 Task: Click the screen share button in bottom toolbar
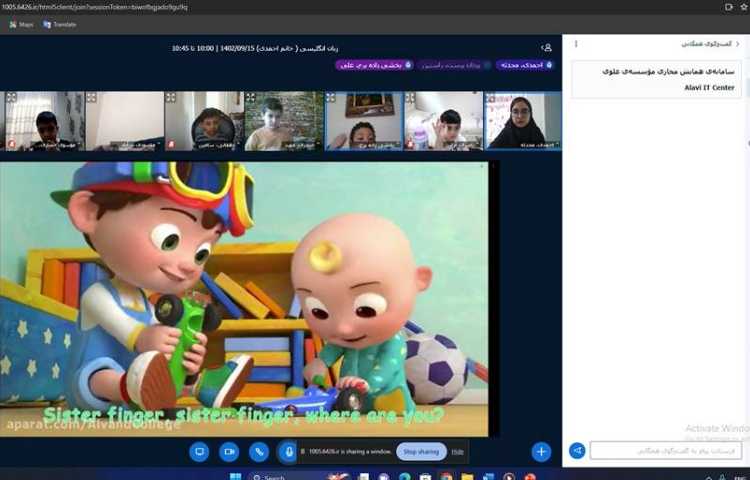coord(199,452)
